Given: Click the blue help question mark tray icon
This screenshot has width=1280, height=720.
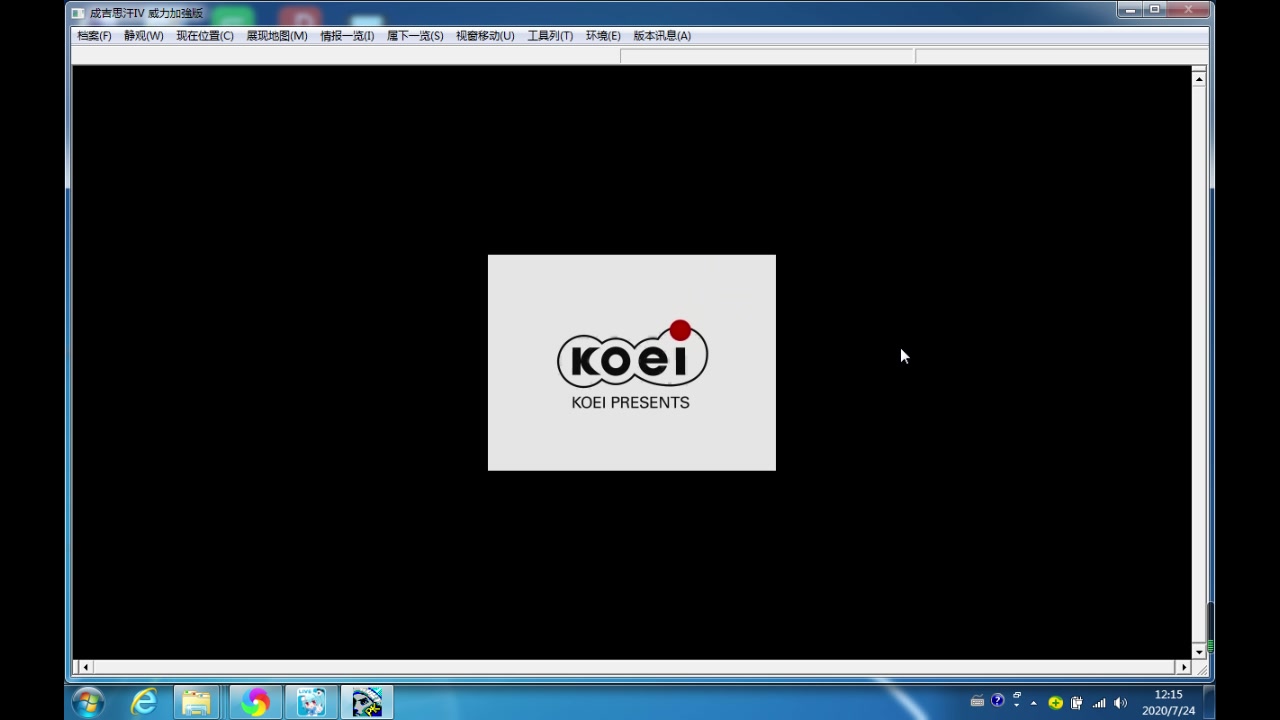Looking at the screenshot, I should click(x=997, y=701).
